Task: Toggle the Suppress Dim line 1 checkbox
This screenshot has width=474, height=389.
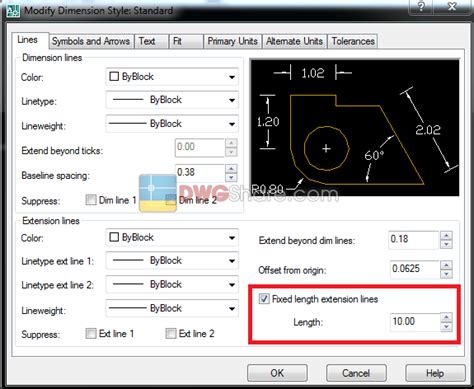Action: click(91, 200)
